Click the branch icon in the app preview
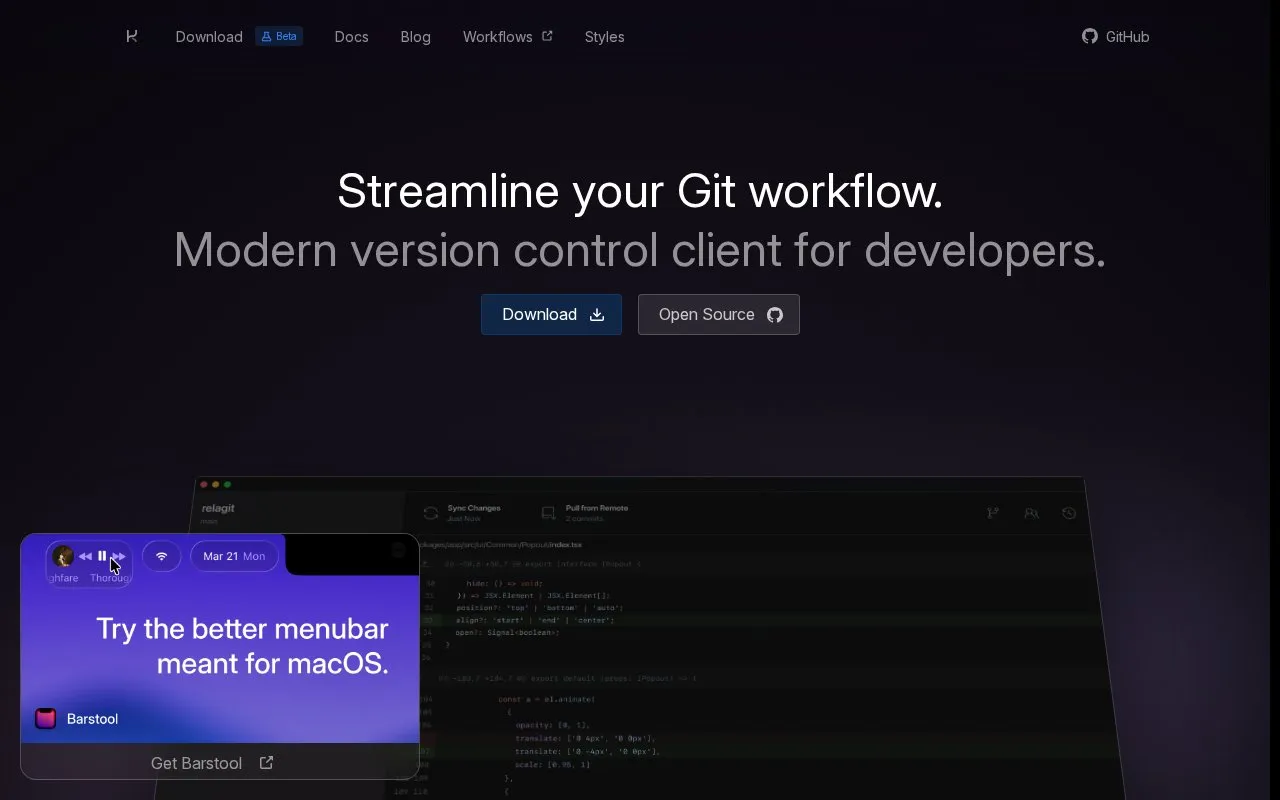The image size is (1280, 800). 992,513
